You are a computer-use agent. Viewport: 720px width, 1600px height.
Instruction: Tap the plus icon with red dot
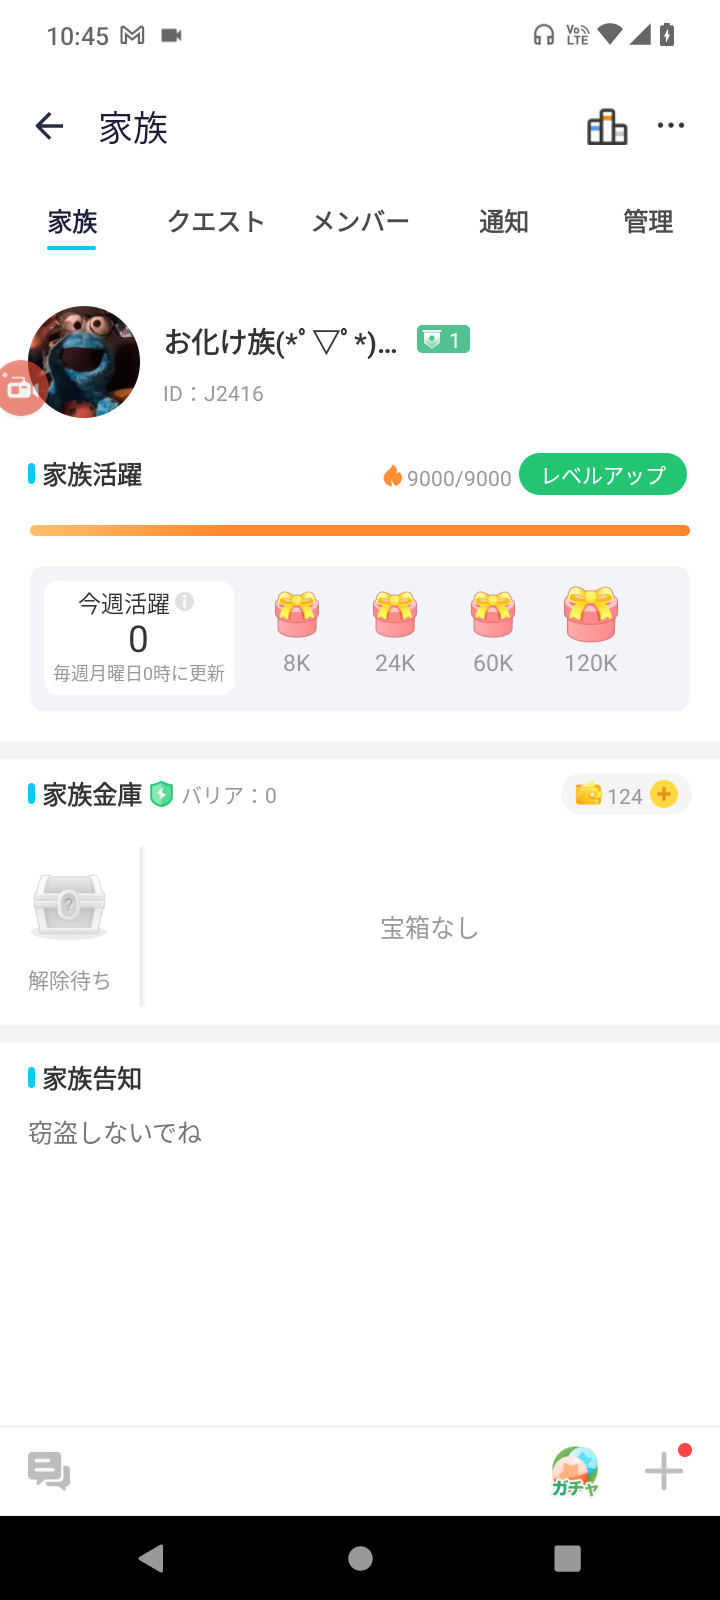pyautogui.click(x=664, y=1471)
